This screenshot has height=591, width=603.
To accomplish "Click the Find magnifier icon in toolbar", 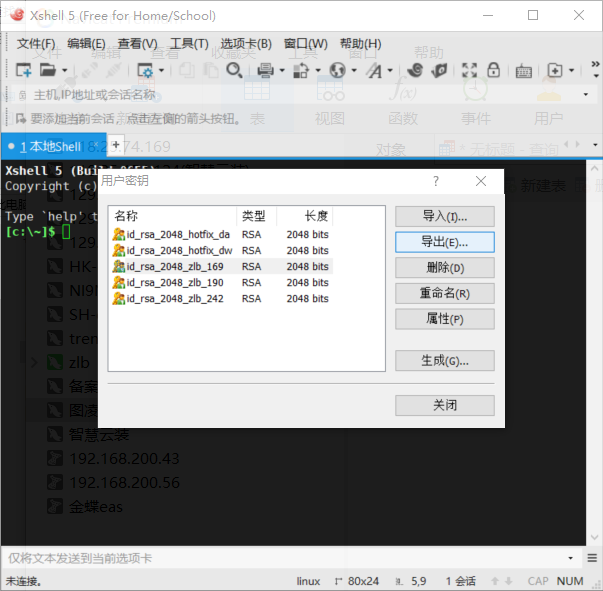I will pos(234,70).
